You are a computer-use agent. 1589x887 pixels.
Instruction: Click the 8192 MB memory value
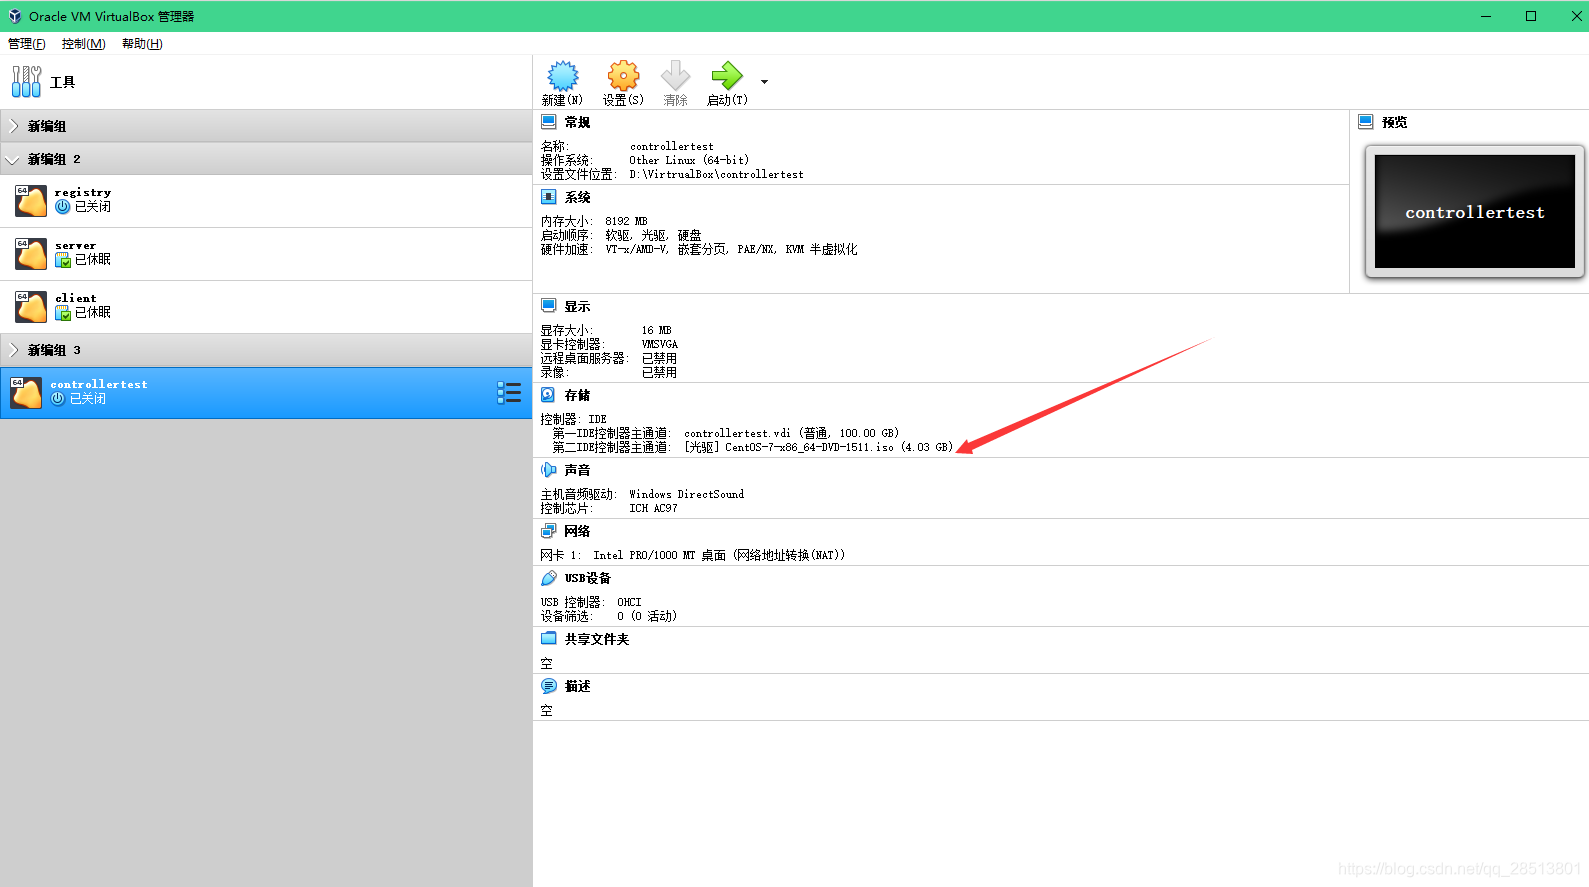[626, 221]
